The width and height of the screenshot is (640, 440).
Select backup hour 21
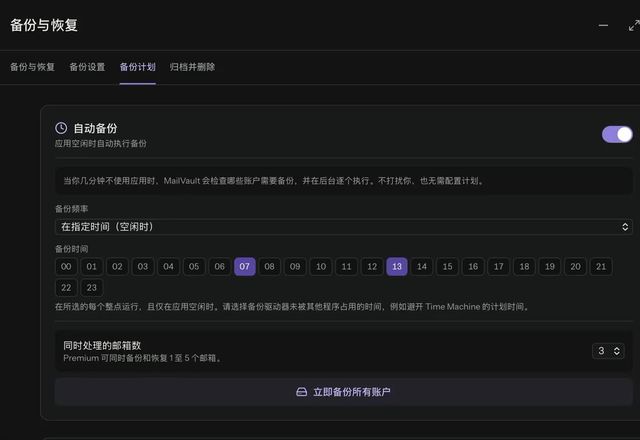tap(601, 267)
